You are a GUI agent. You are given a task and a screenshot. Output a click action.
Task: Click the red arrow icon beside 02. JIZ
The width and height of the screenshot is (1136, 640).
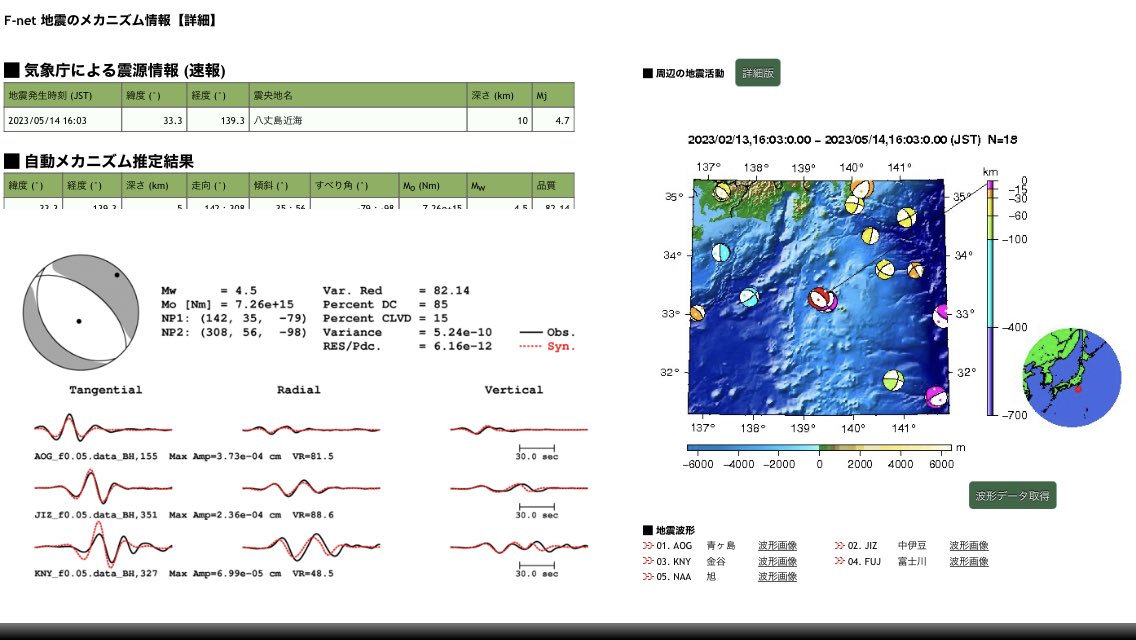[839, 546]
